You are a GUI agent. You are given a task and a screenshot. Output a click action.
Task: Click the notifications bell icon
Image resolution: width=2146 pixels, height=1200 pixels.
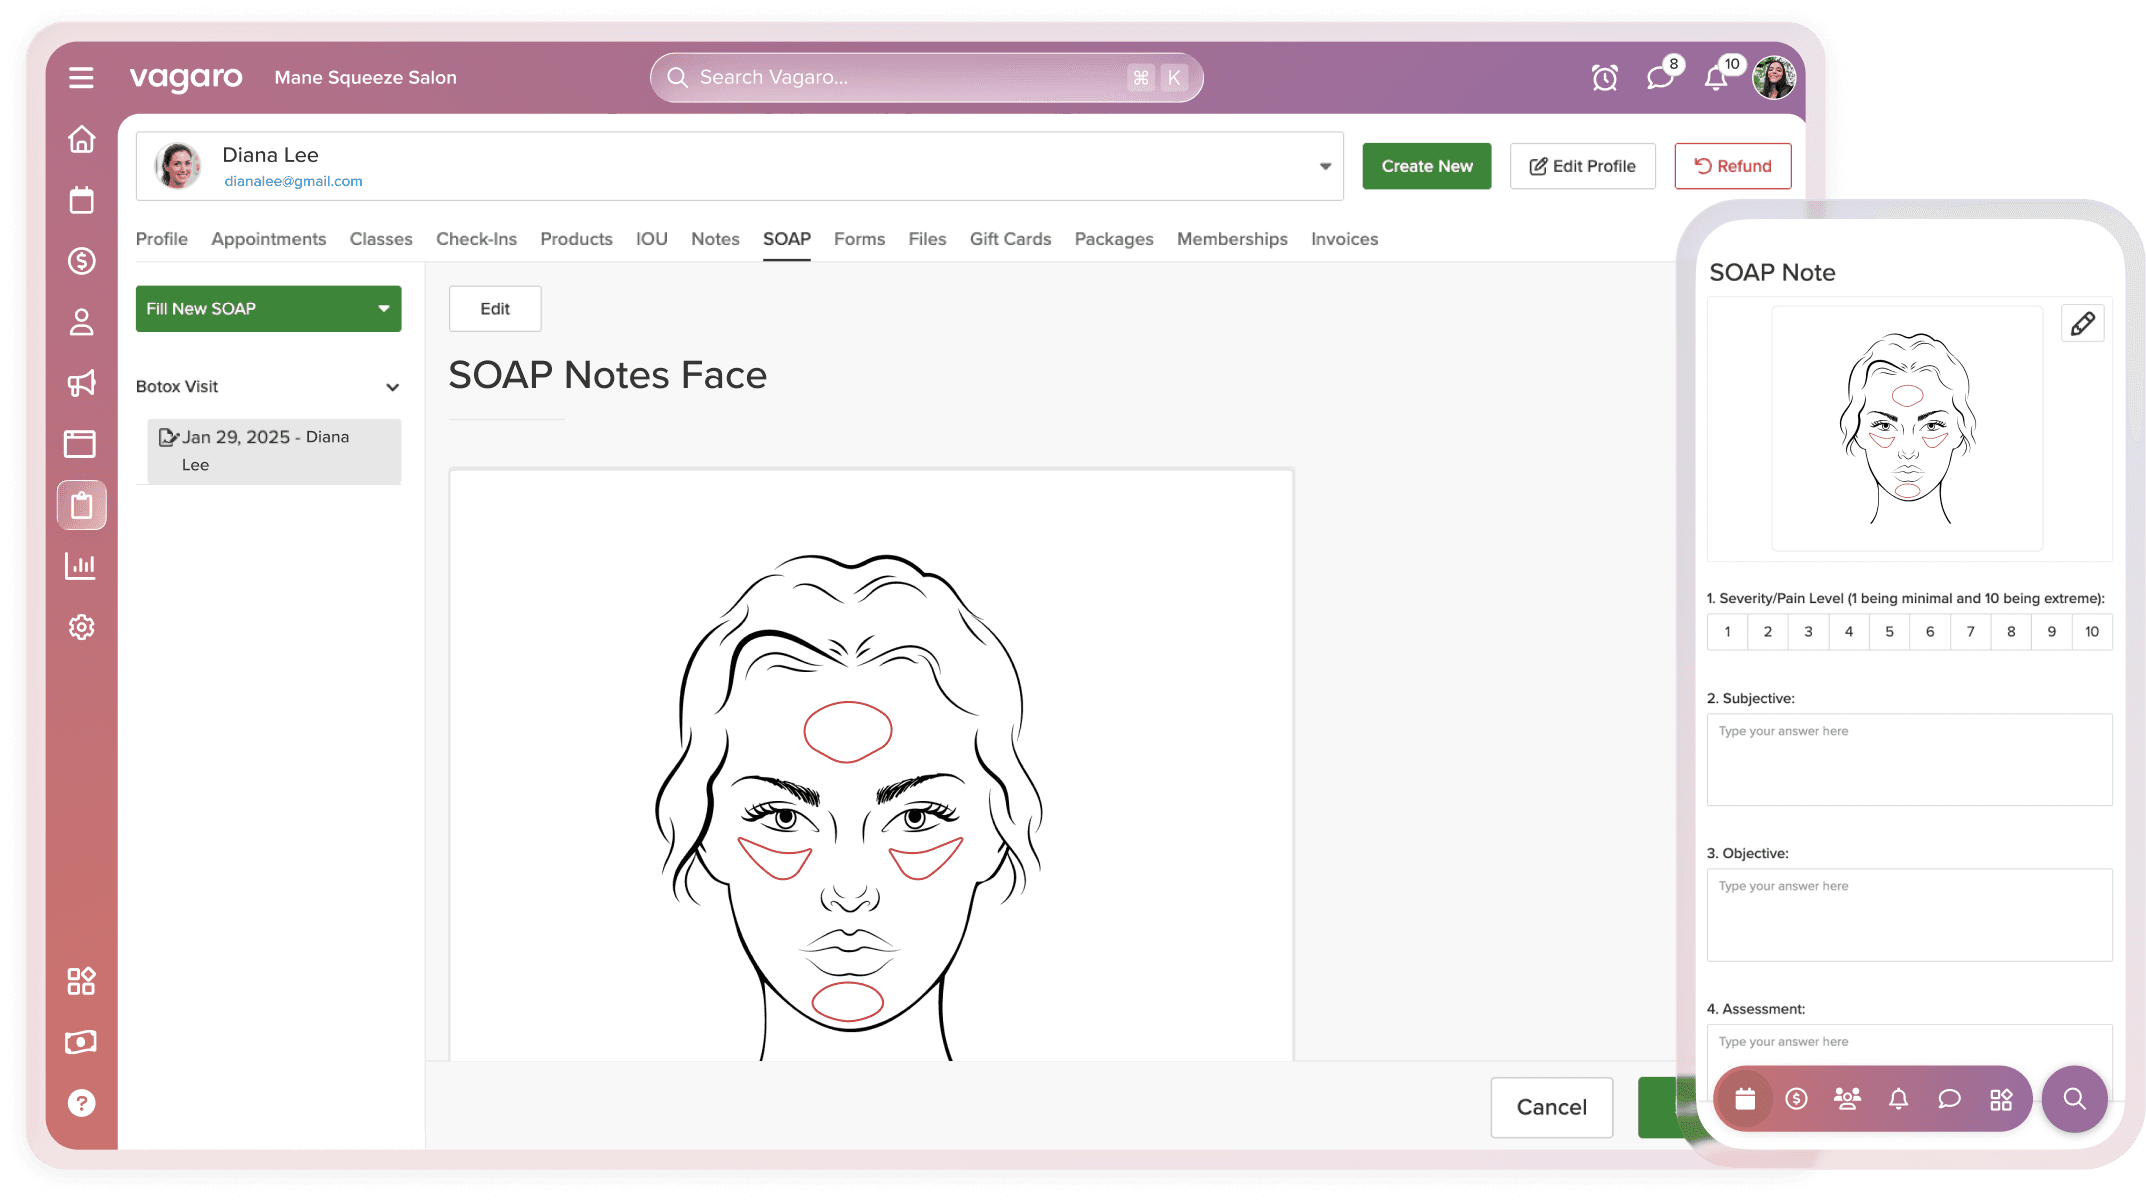point(1716,78)
